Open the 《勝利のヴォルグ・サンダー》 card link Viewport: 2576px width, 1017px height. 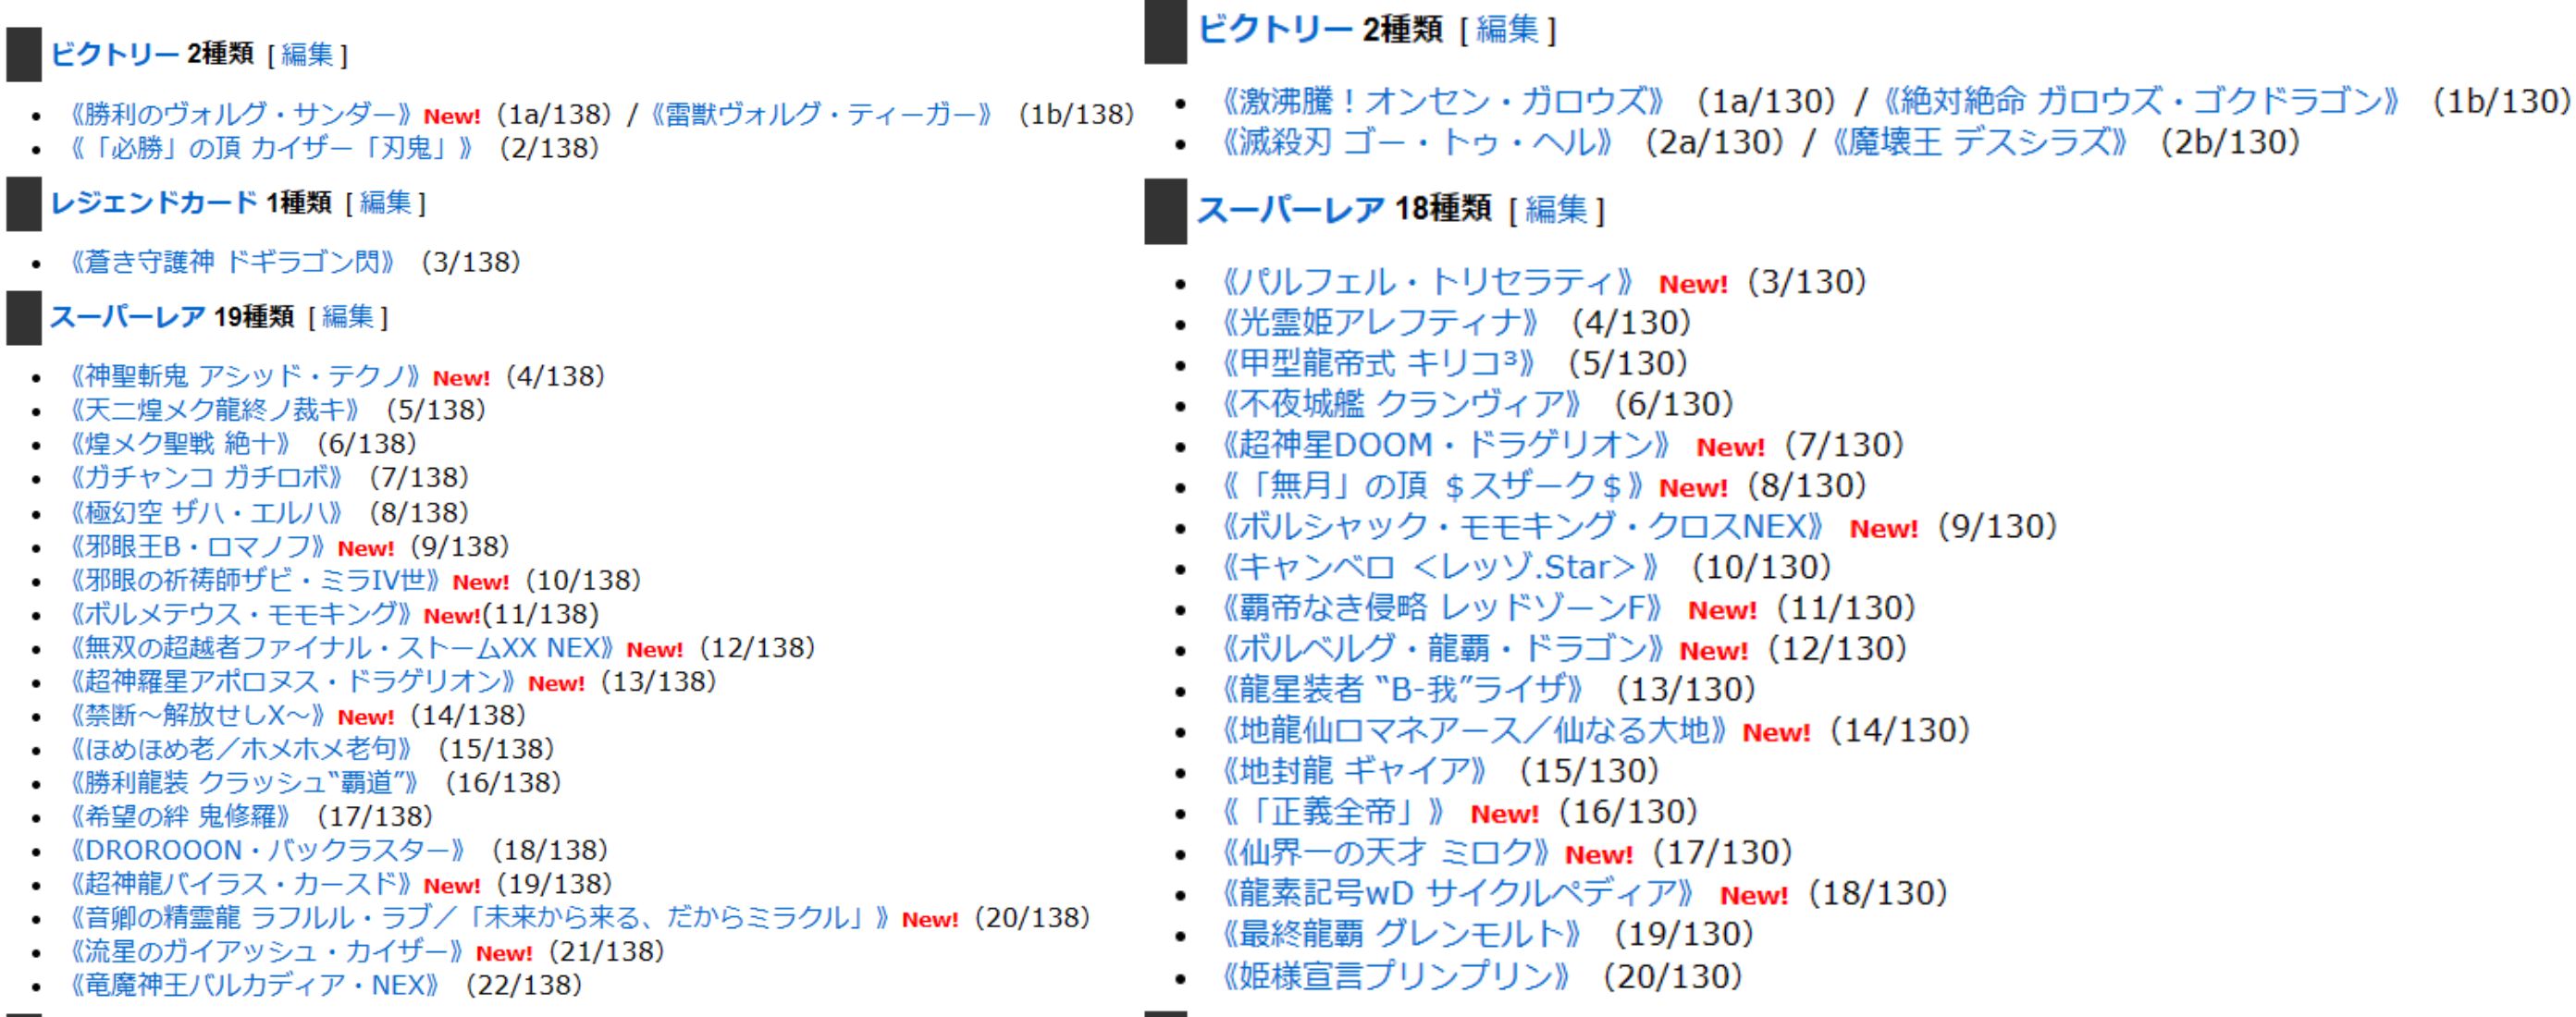click(240, 114)
